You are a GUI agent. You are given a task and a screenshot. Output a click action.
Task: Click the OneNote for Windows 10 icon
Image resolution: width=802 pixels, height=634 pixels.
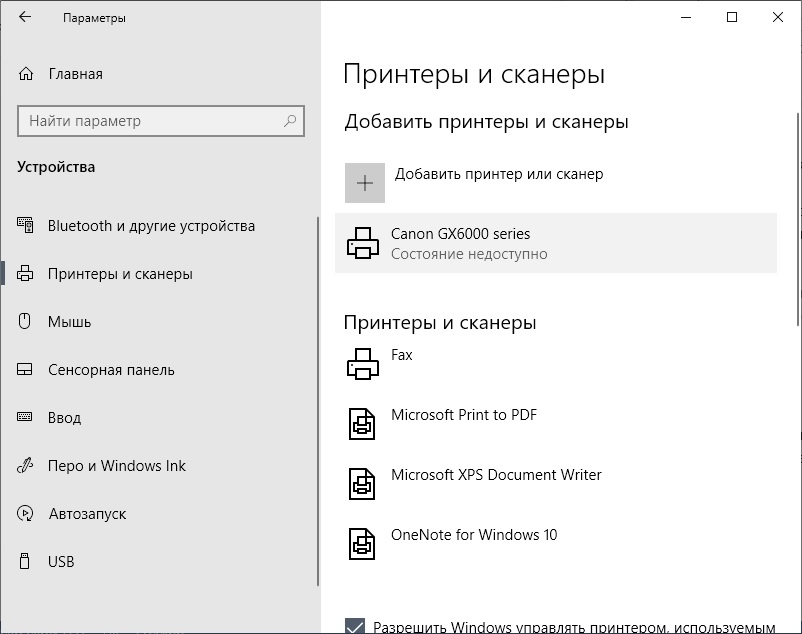pyautogui.click(x=362, y=544)
